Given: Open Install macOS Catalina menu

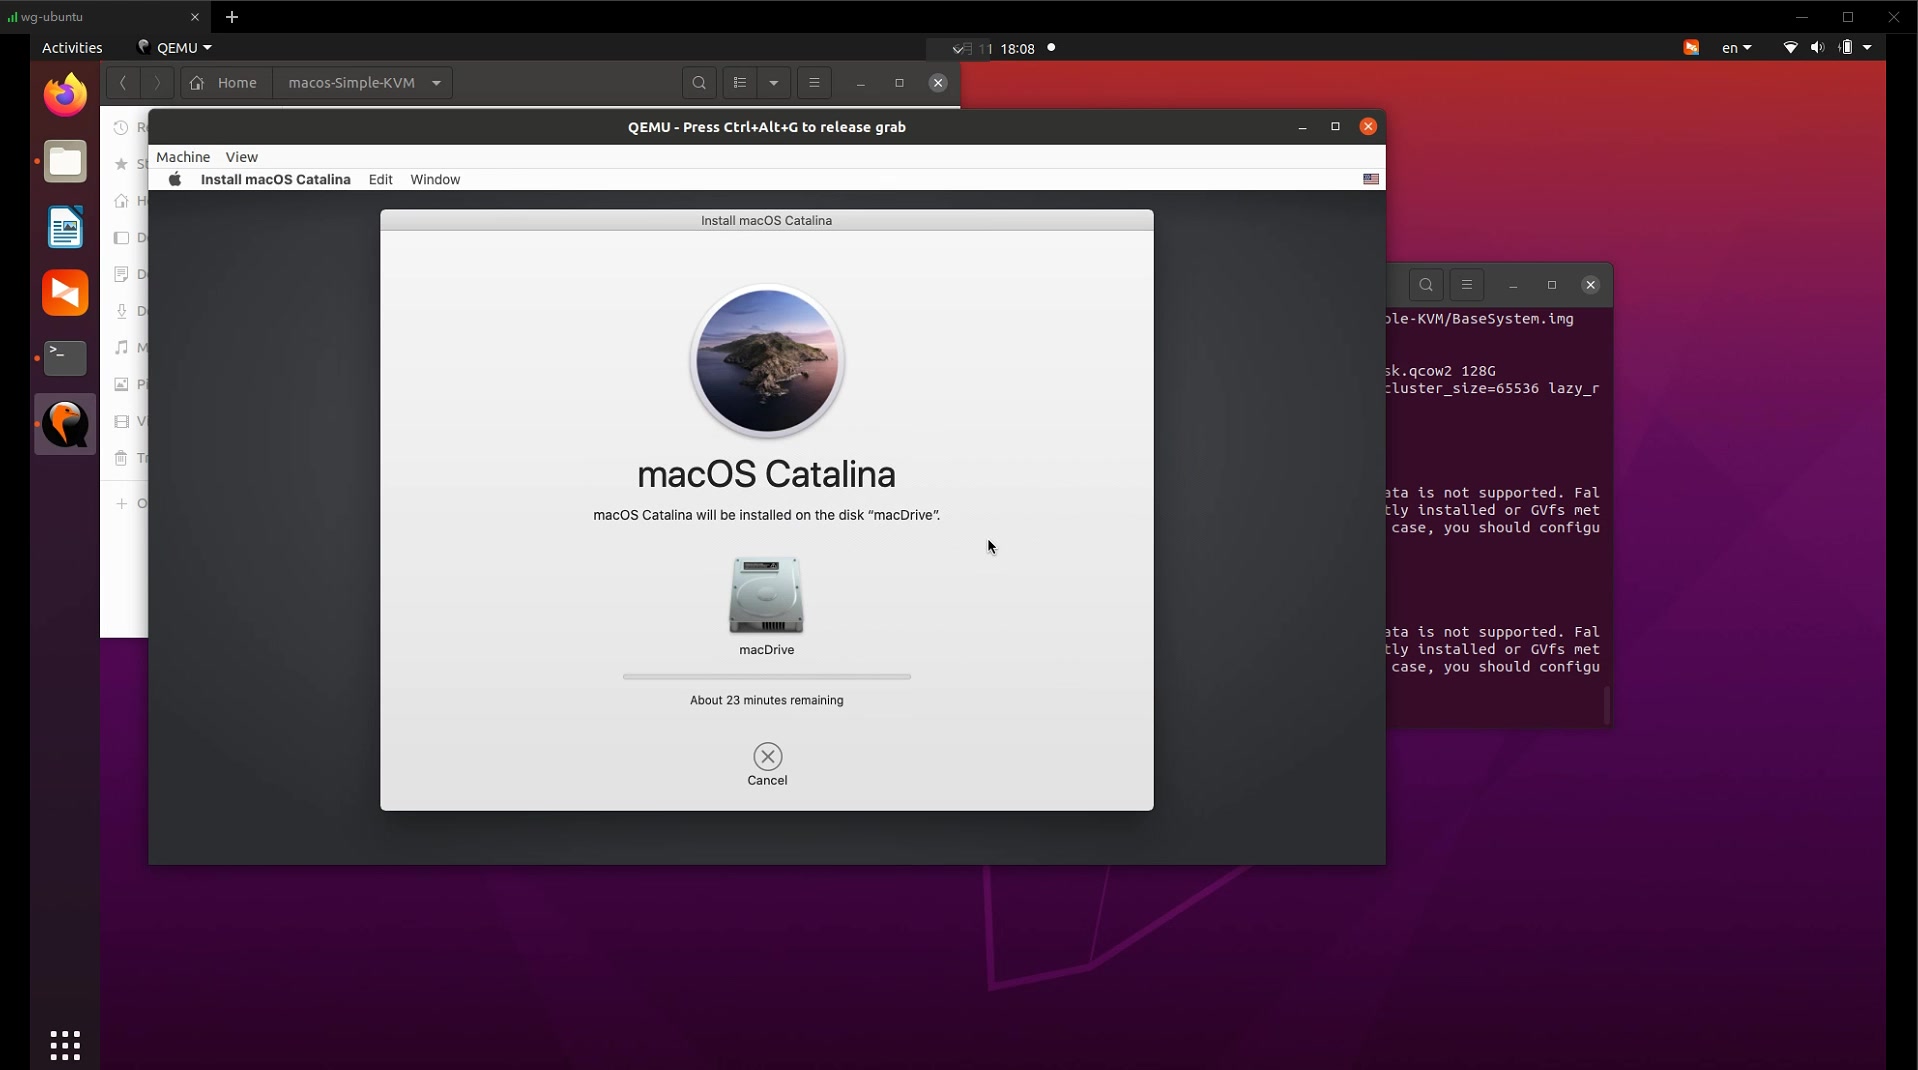Looking at the screenshot, I should (276, 180).
